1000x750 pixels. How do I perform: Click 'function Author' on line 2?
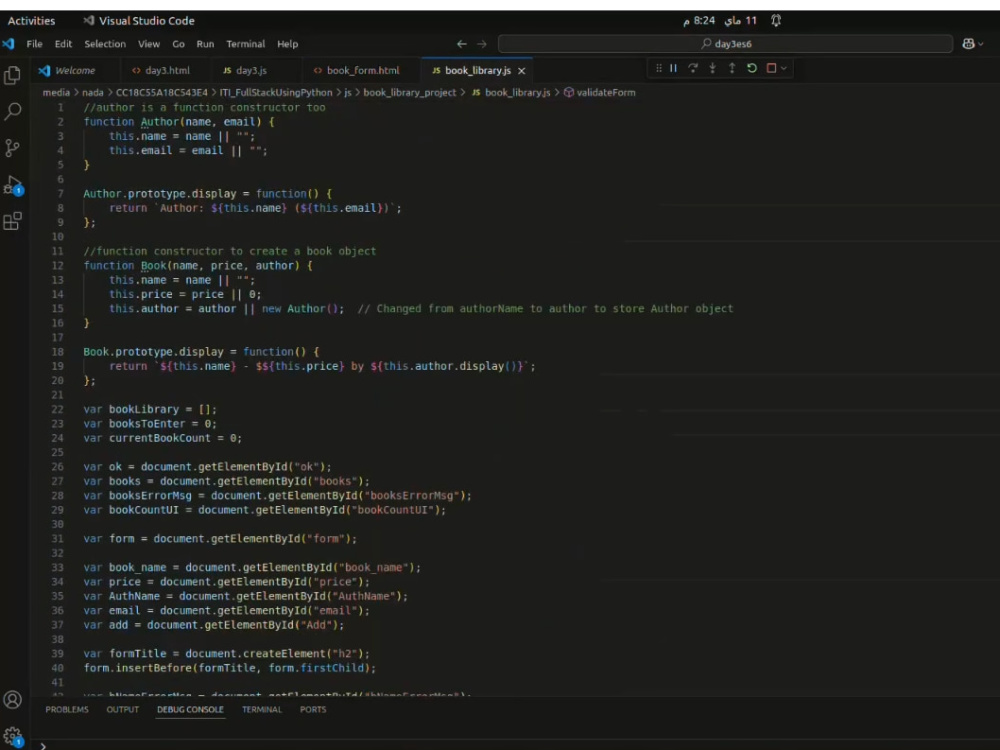click(131, 122)
